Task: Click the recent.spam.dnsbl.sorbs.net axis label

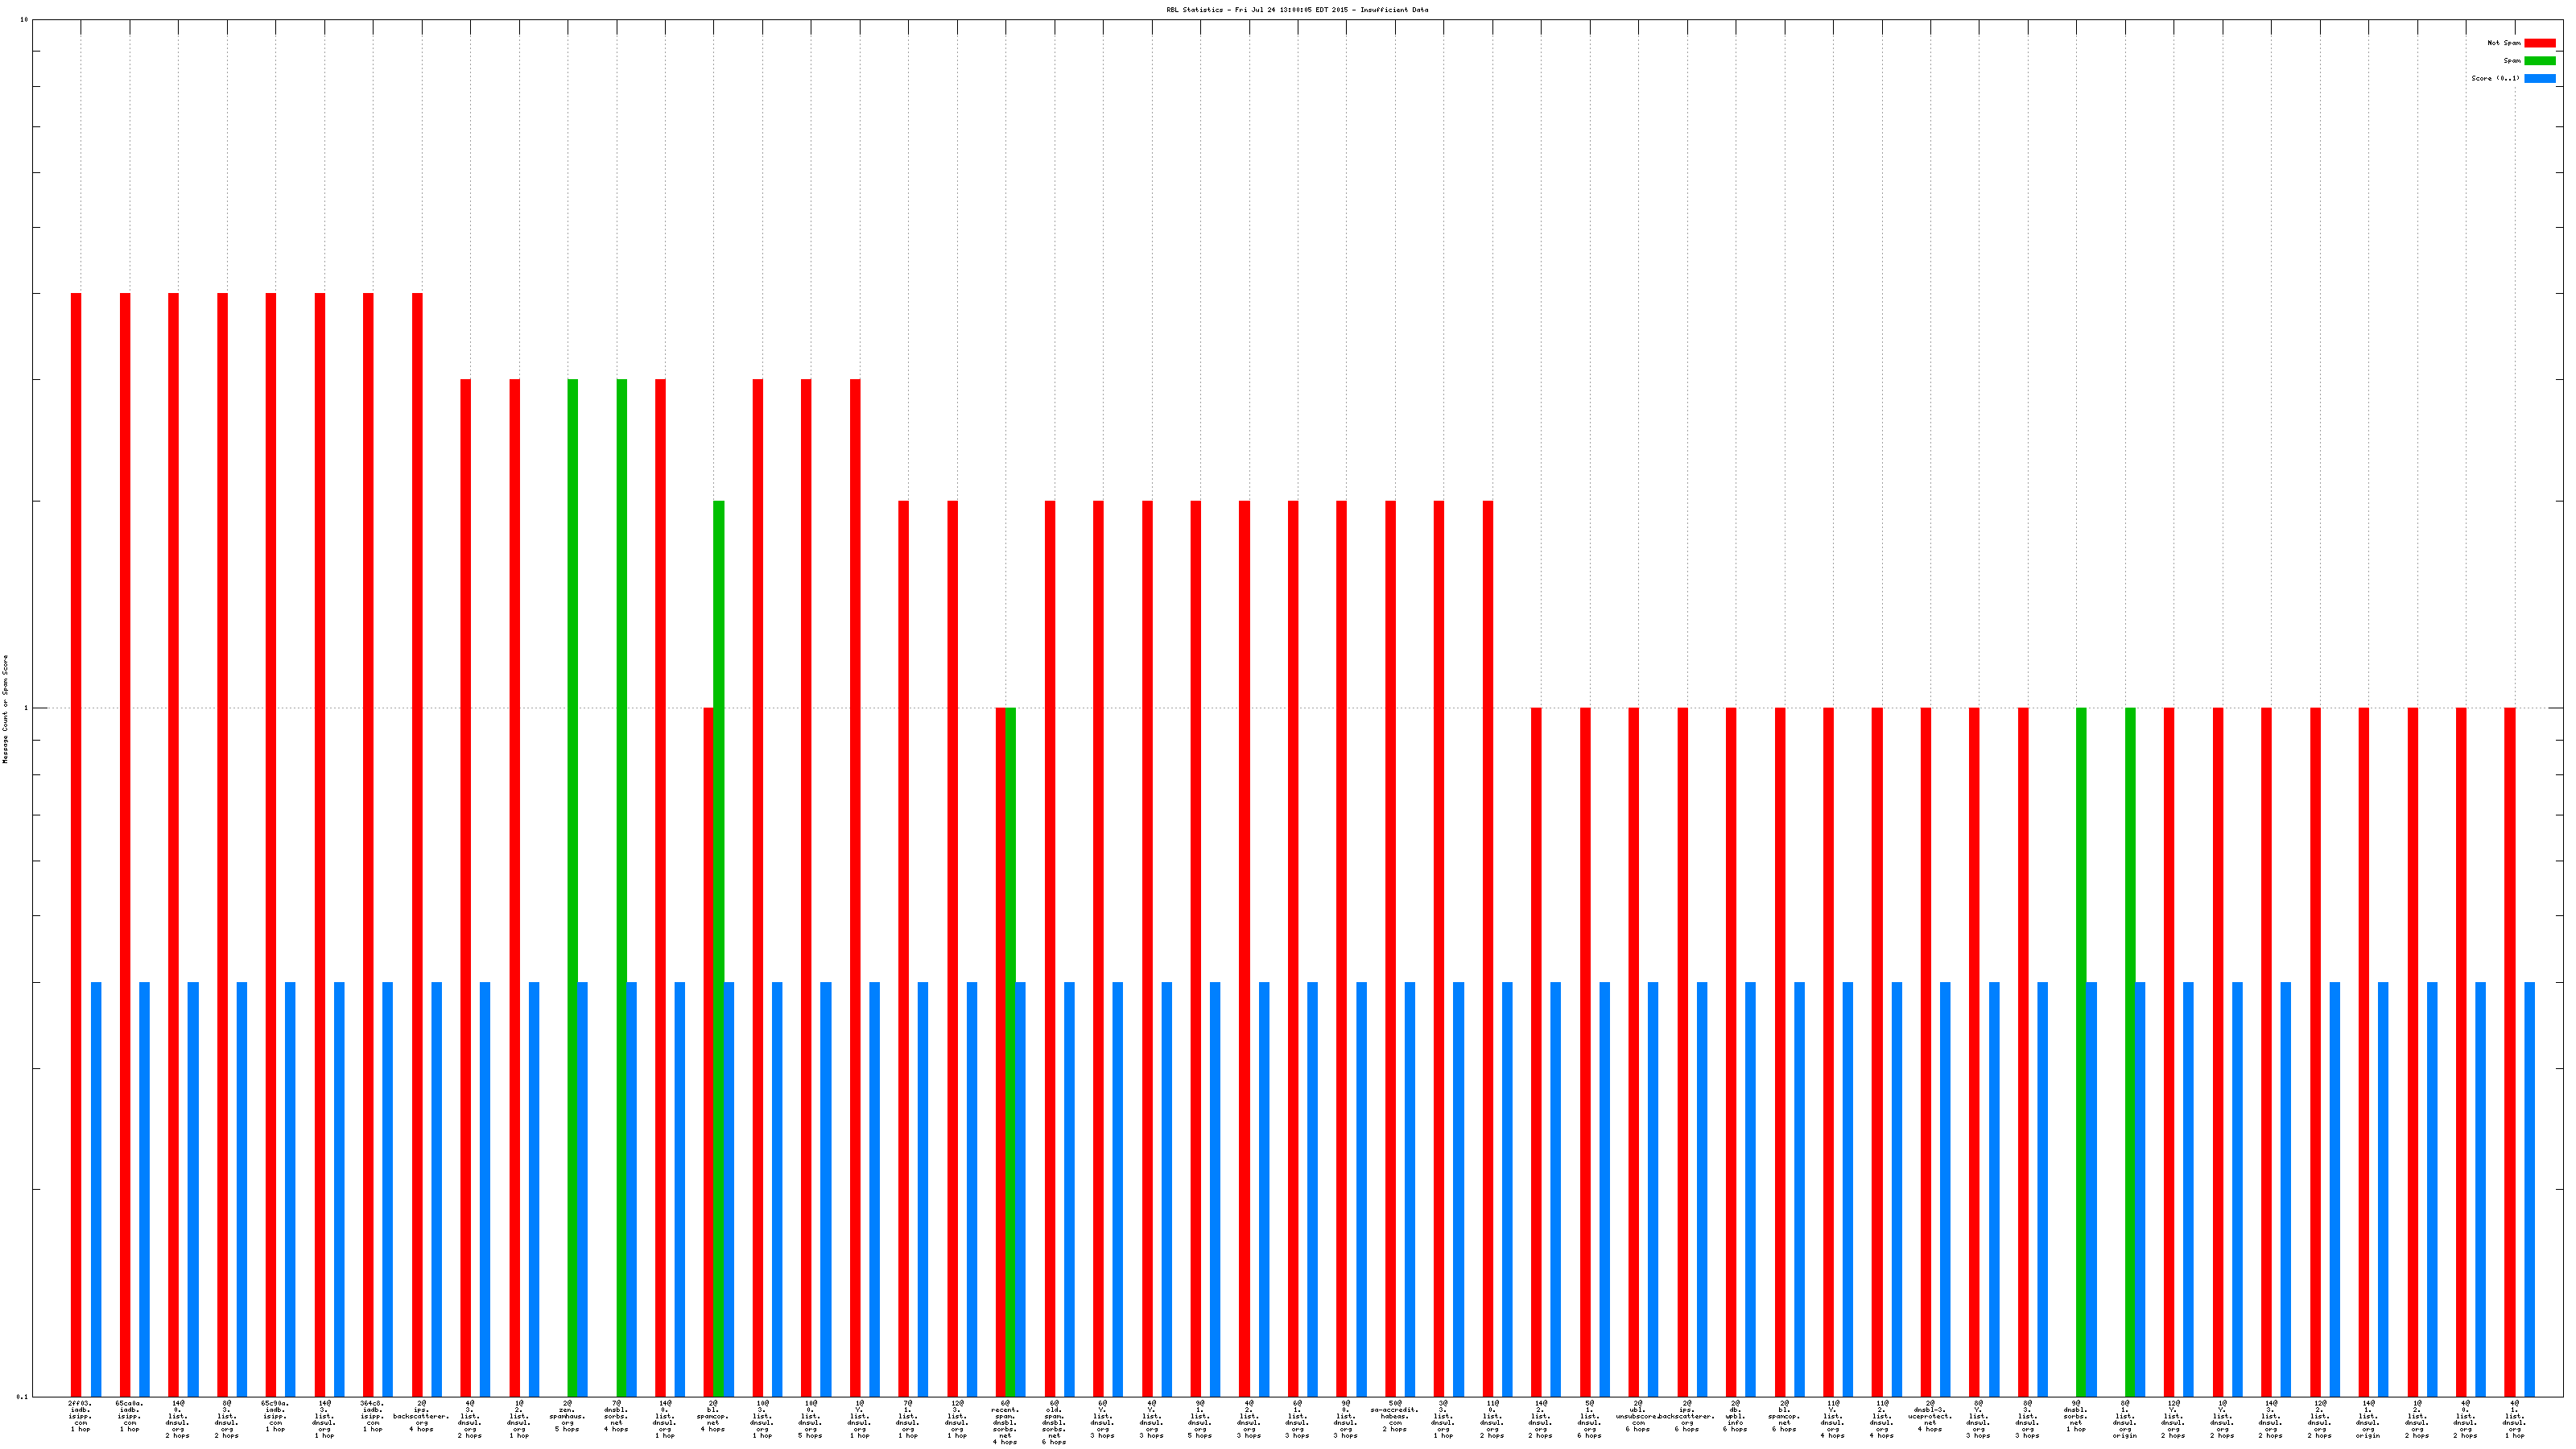Action: 1005,1422
